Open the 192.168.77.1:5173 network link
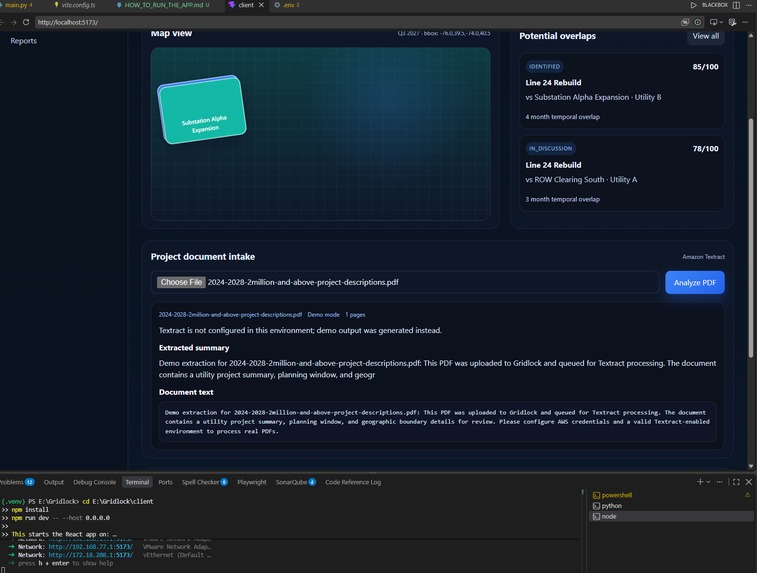The height and width of the screenshot is (573, 757). 90,547
